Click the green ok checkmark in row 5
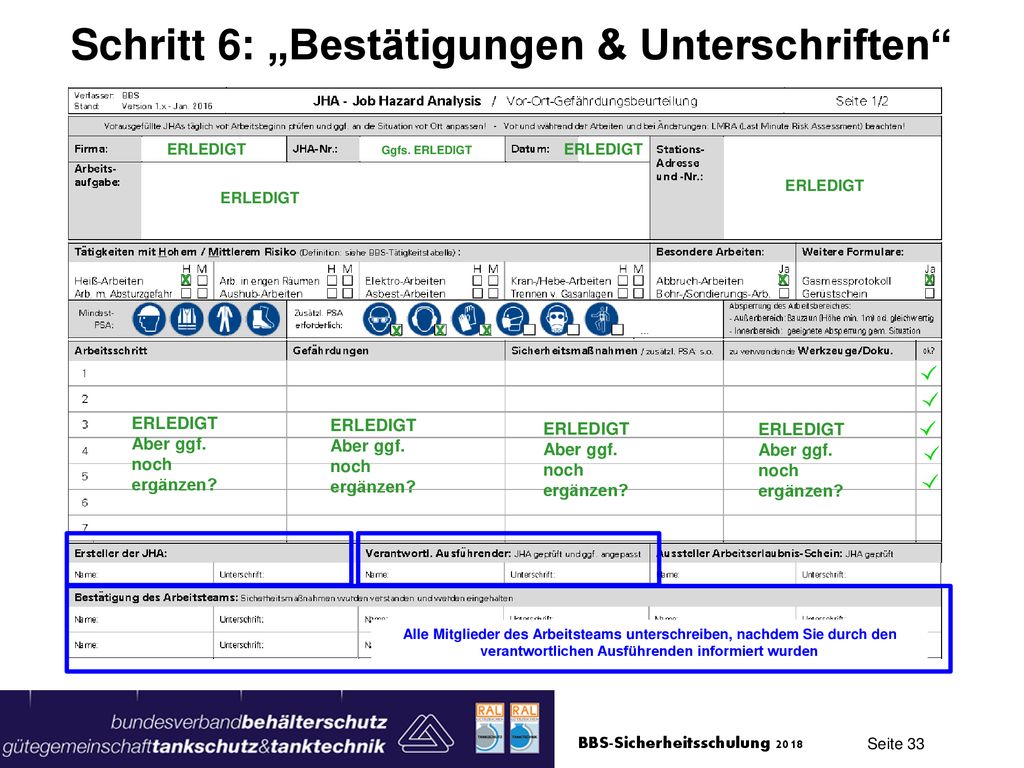Image resolution: width=1024 pixels, height=768 pixels. tap(930, 481)
